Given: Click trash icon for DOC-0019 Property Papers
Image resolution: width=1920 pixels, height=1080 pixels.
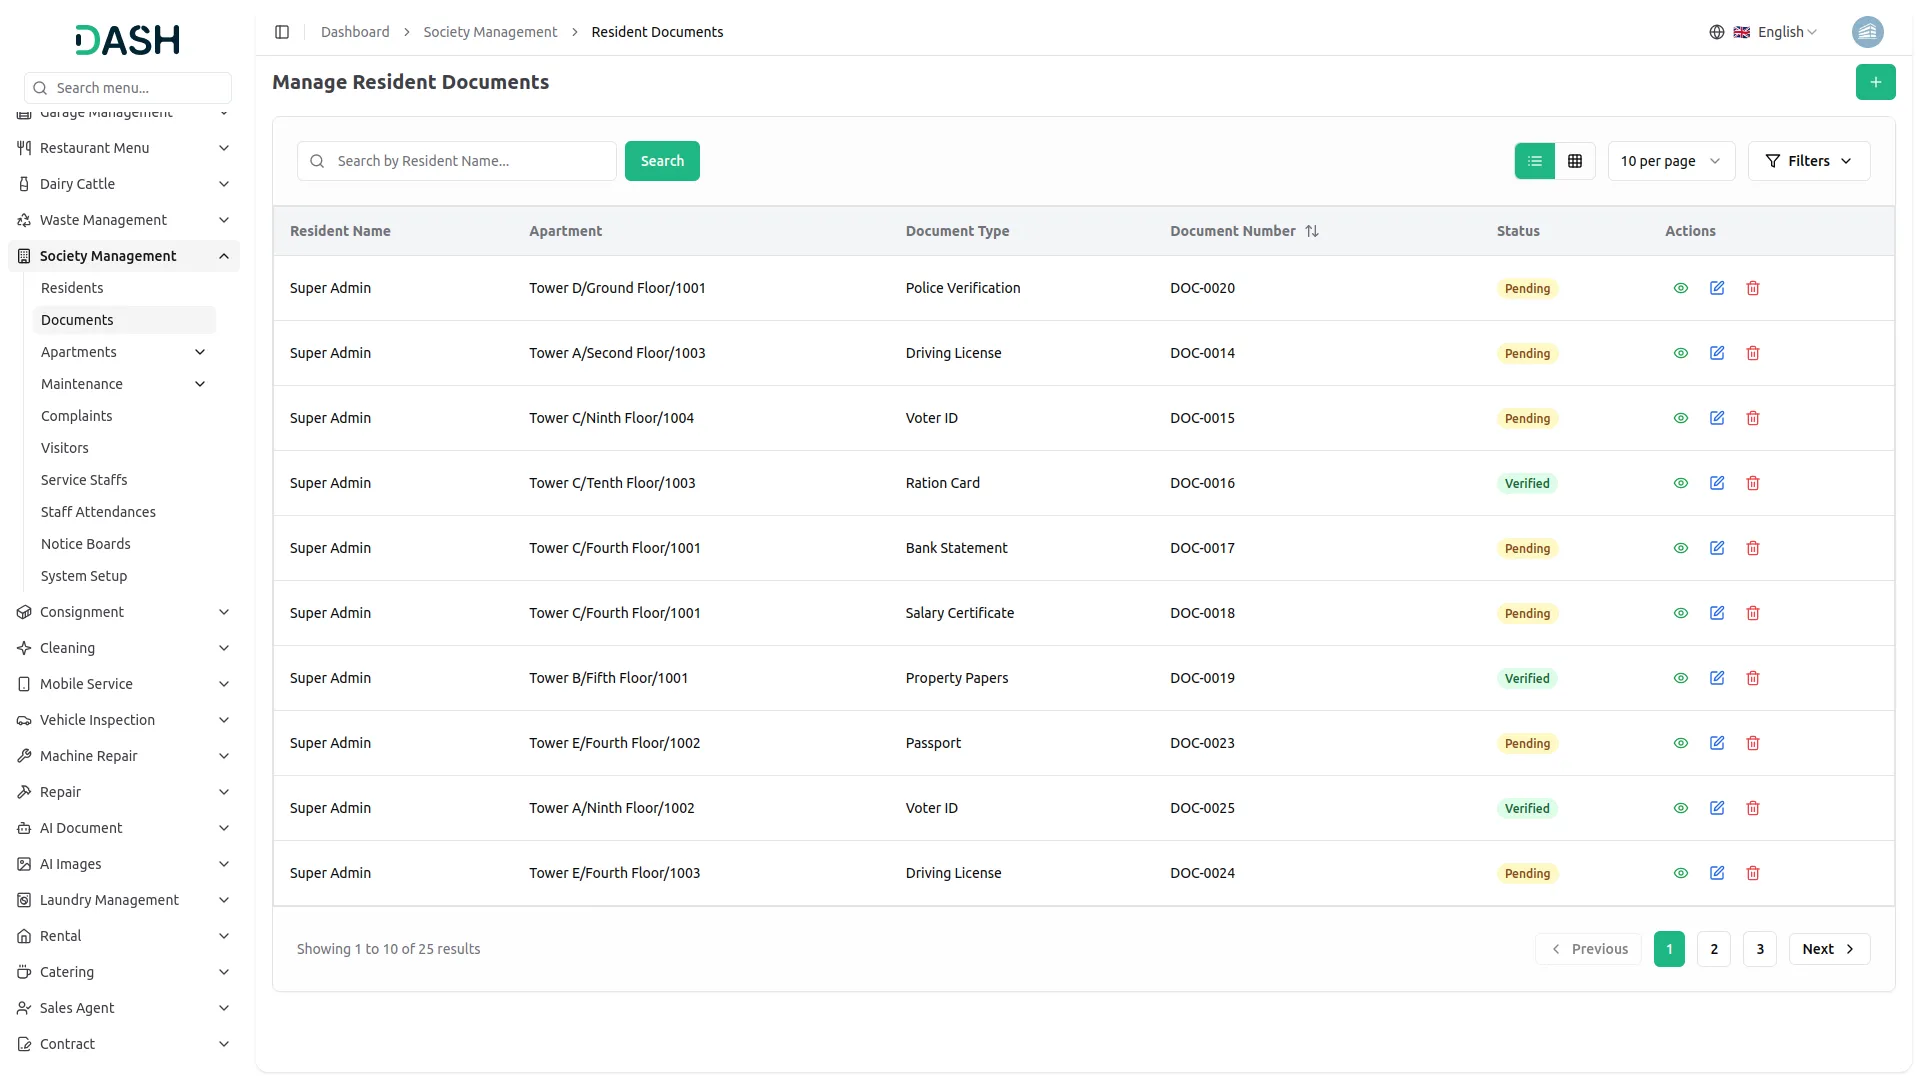Looking at the screenshot, I should pyautogui.click(x=1752, y=678).
